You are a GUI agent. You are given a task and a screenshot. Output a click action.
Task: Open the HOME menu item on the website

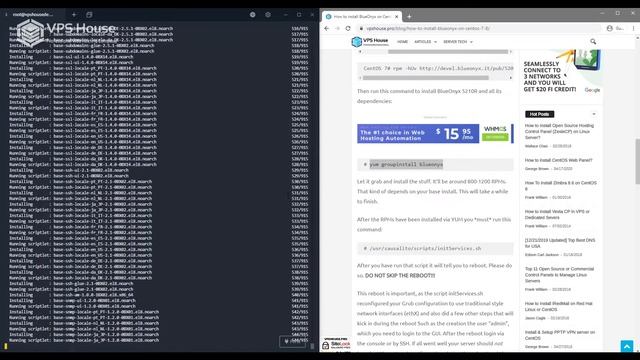[x=402, y=42]
